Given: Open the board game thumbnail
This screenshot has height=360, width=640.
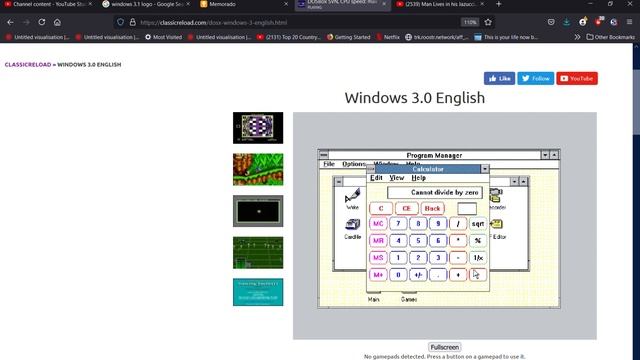Looking at the screenshot, I should point(258,128).
